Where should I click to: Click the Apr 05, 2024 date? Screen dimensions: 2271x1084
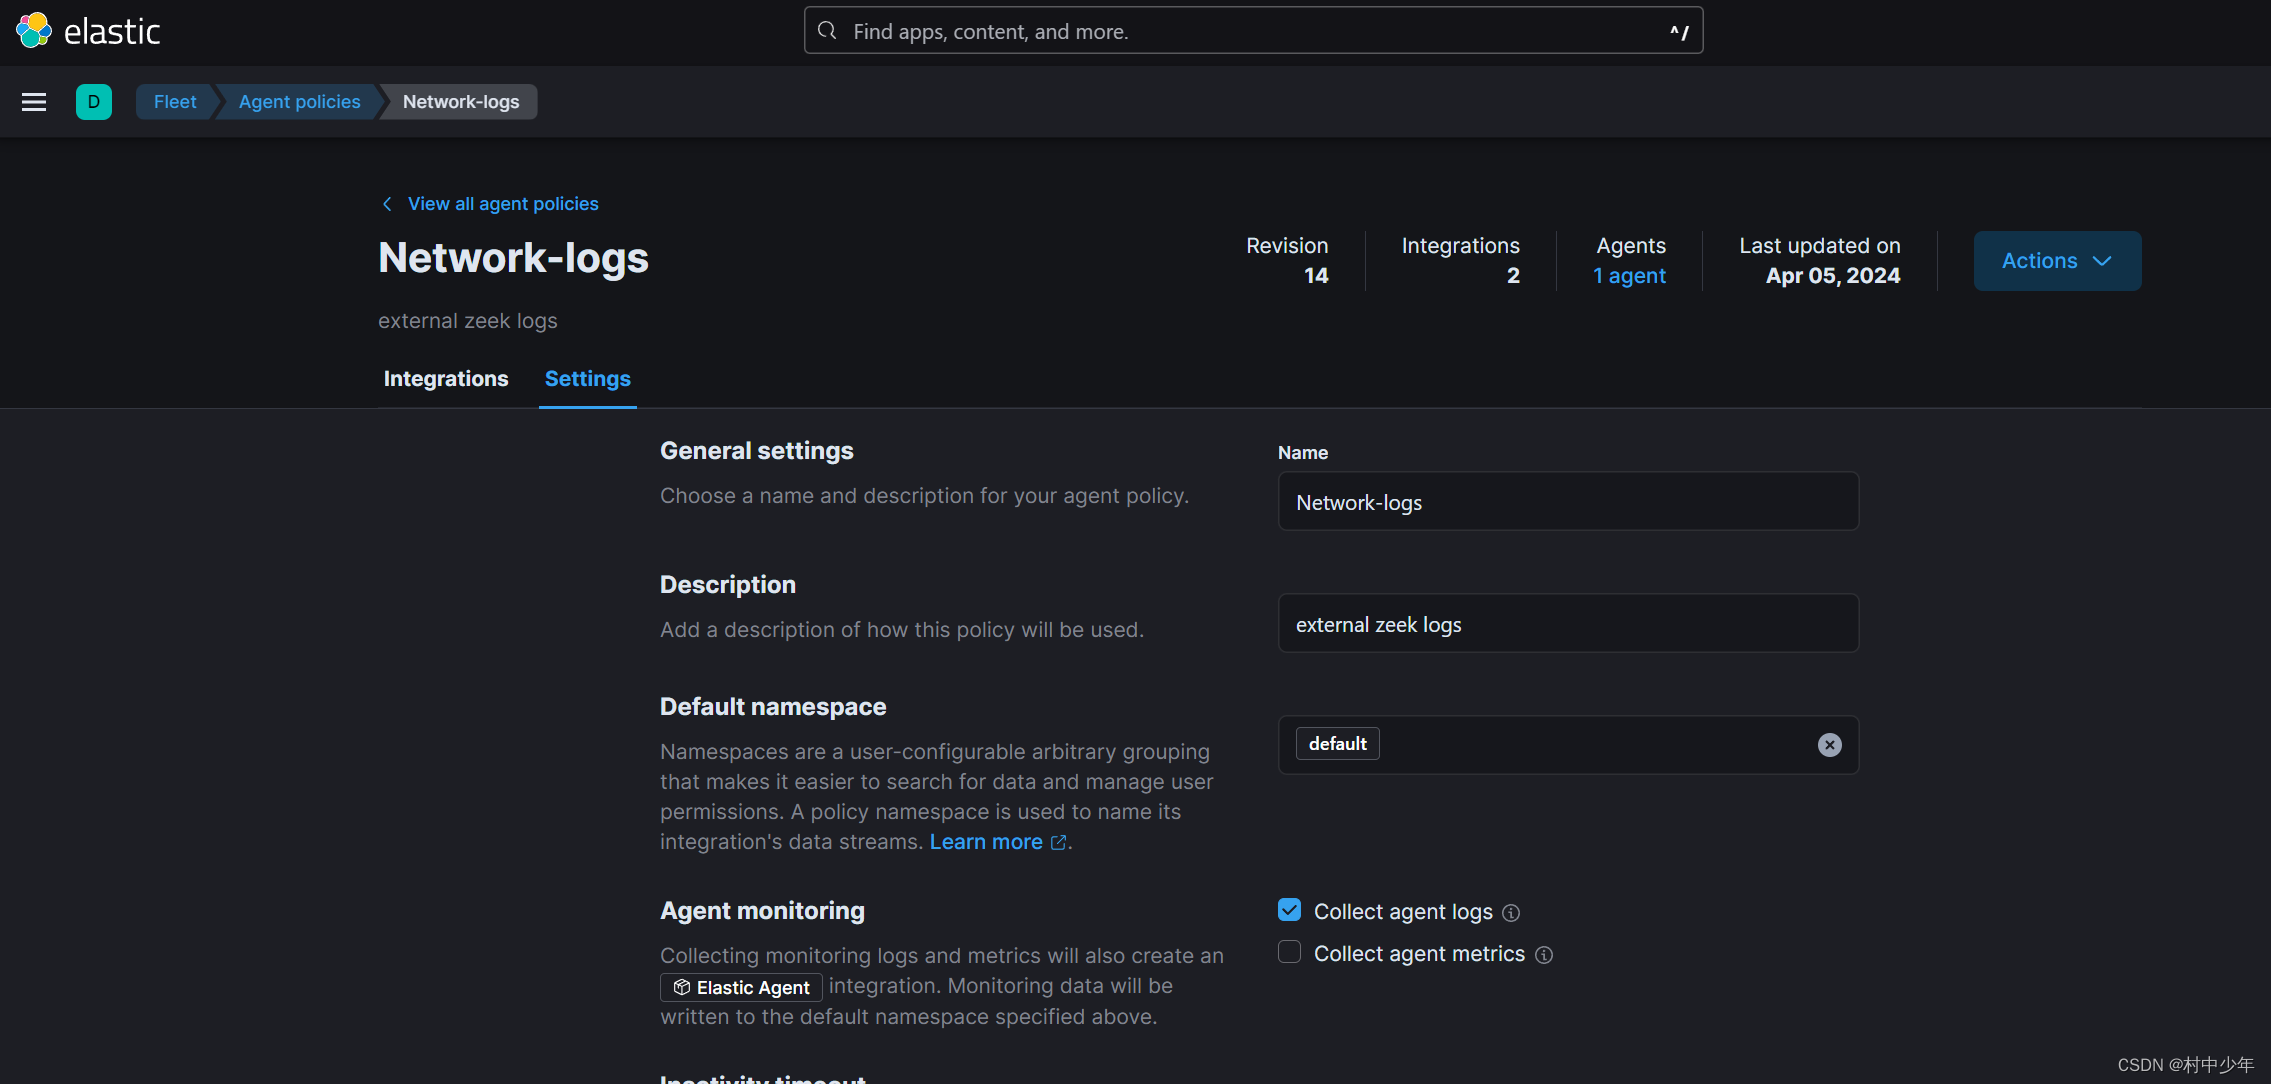[x=1833, y=276]
